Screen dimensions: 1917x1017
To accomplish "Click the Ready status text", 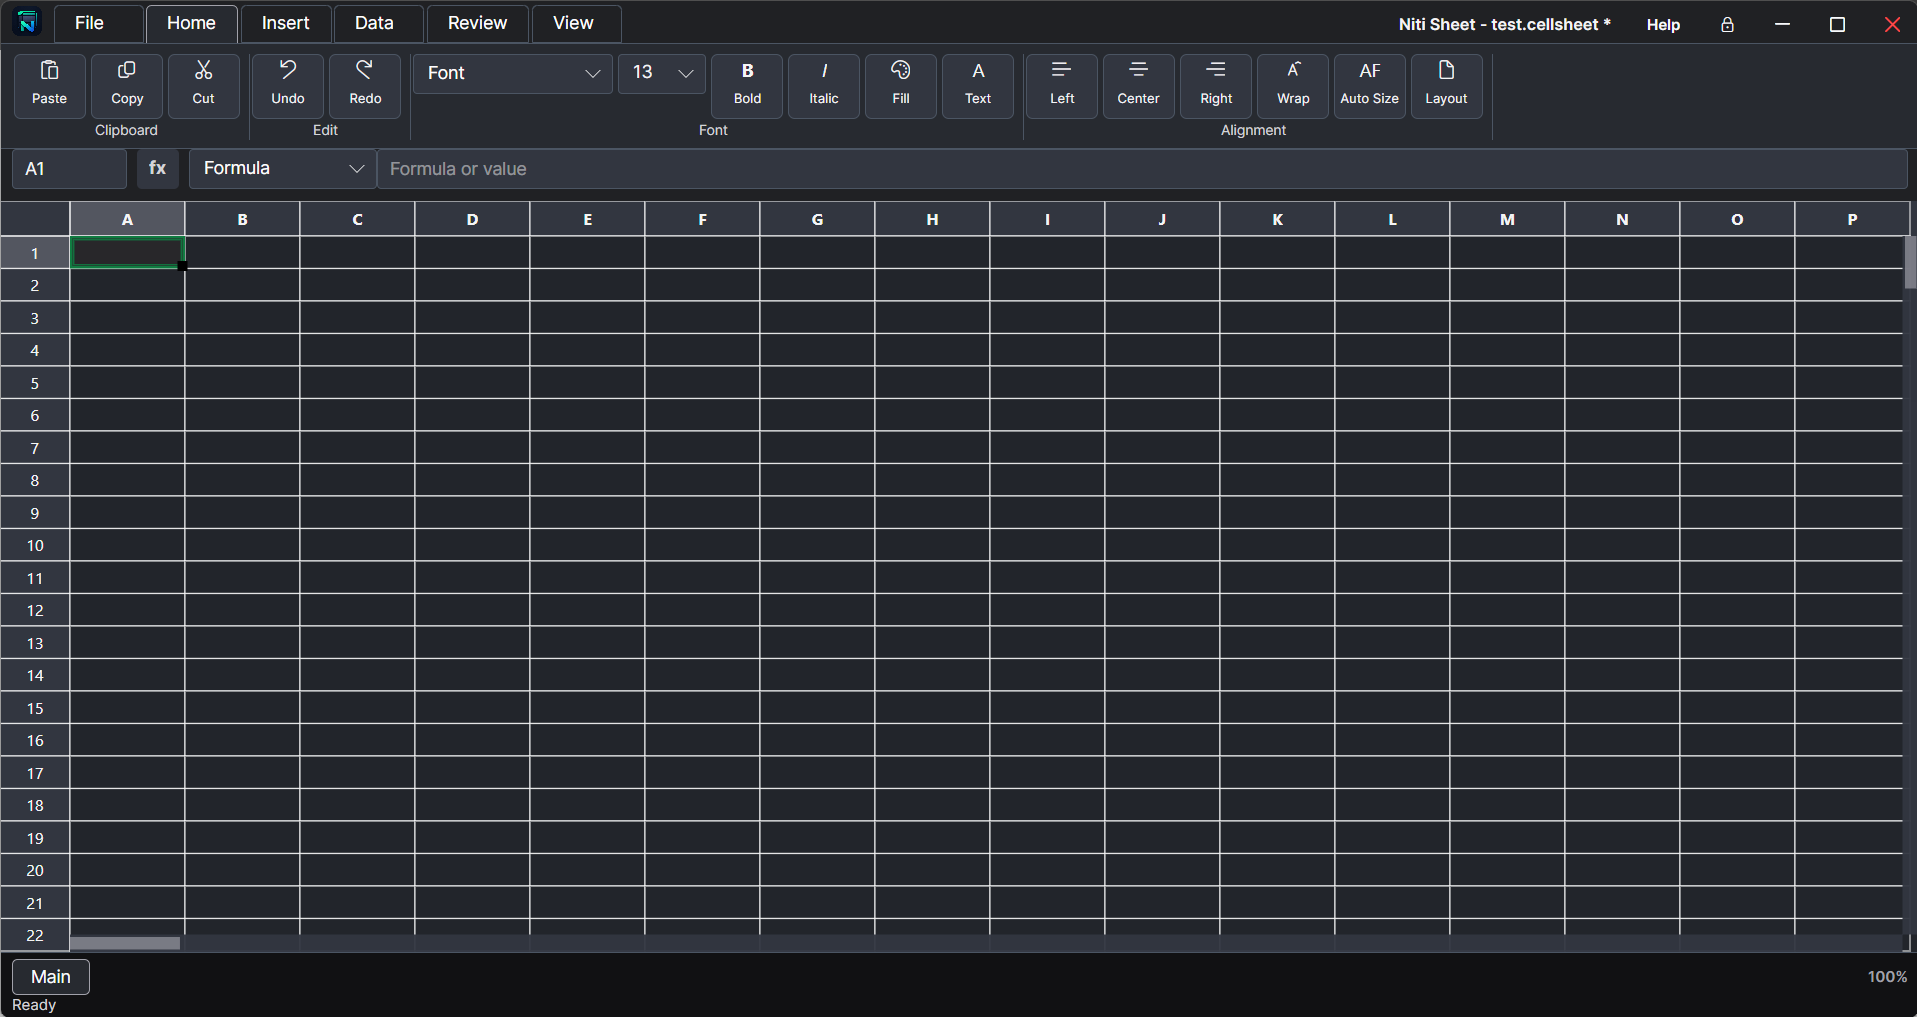I will point(34,1005).
